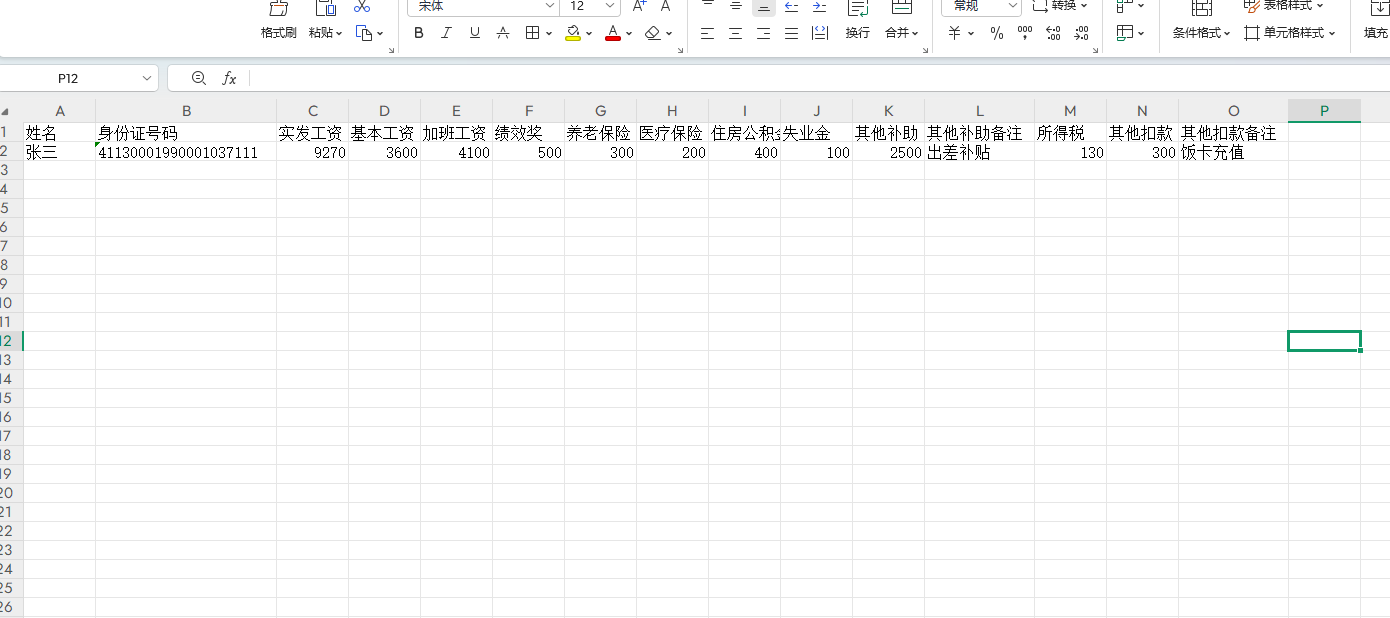
Task: Apply bold formatting with the B icon
Action: tap(418, 32)
